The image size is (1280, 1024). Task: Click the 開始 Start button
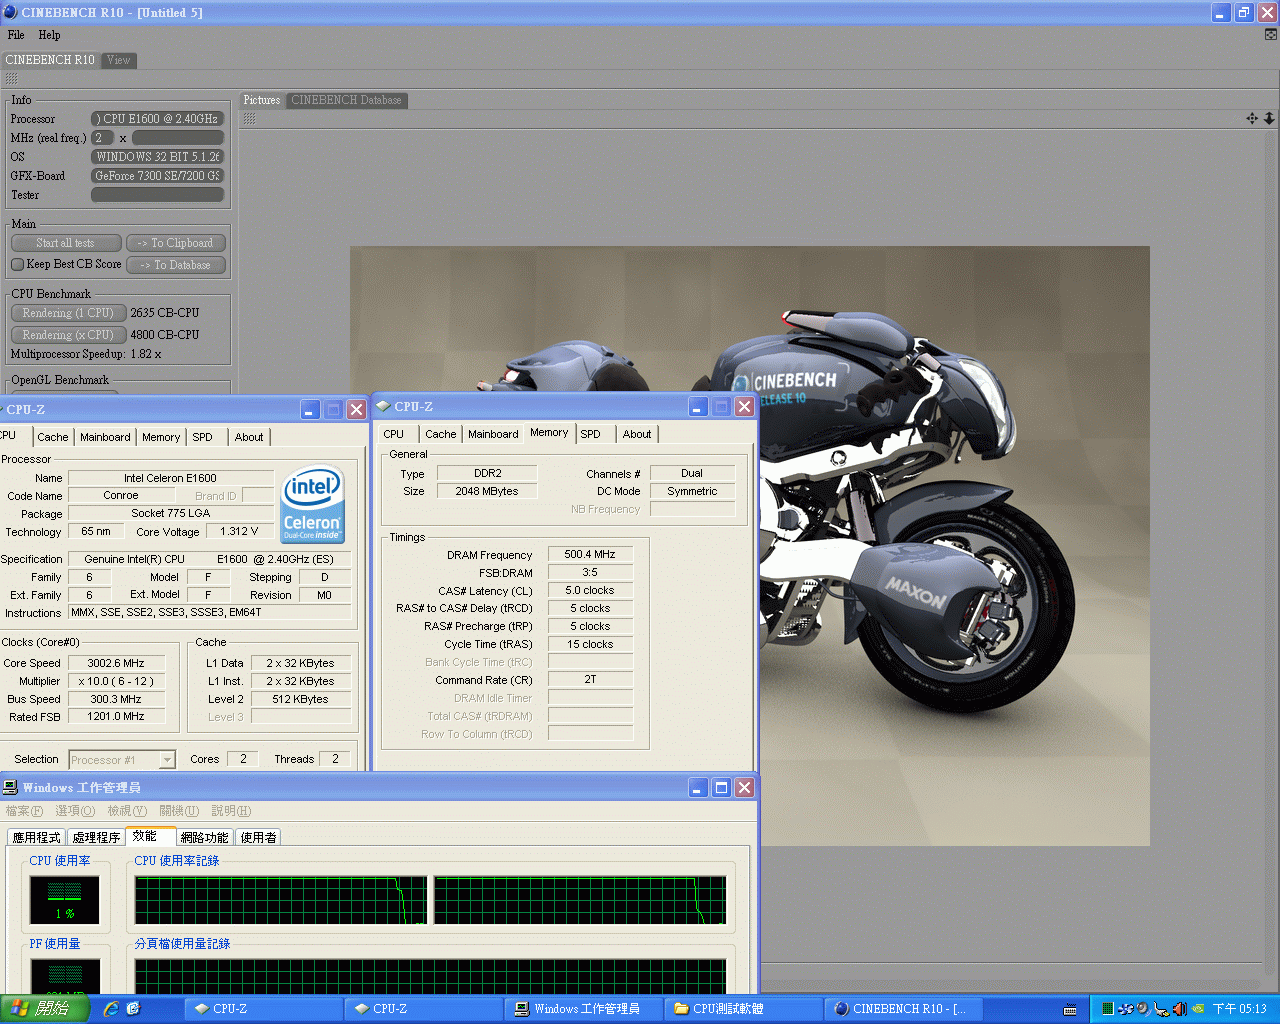pyautogui.click(x=45, y=1009)
